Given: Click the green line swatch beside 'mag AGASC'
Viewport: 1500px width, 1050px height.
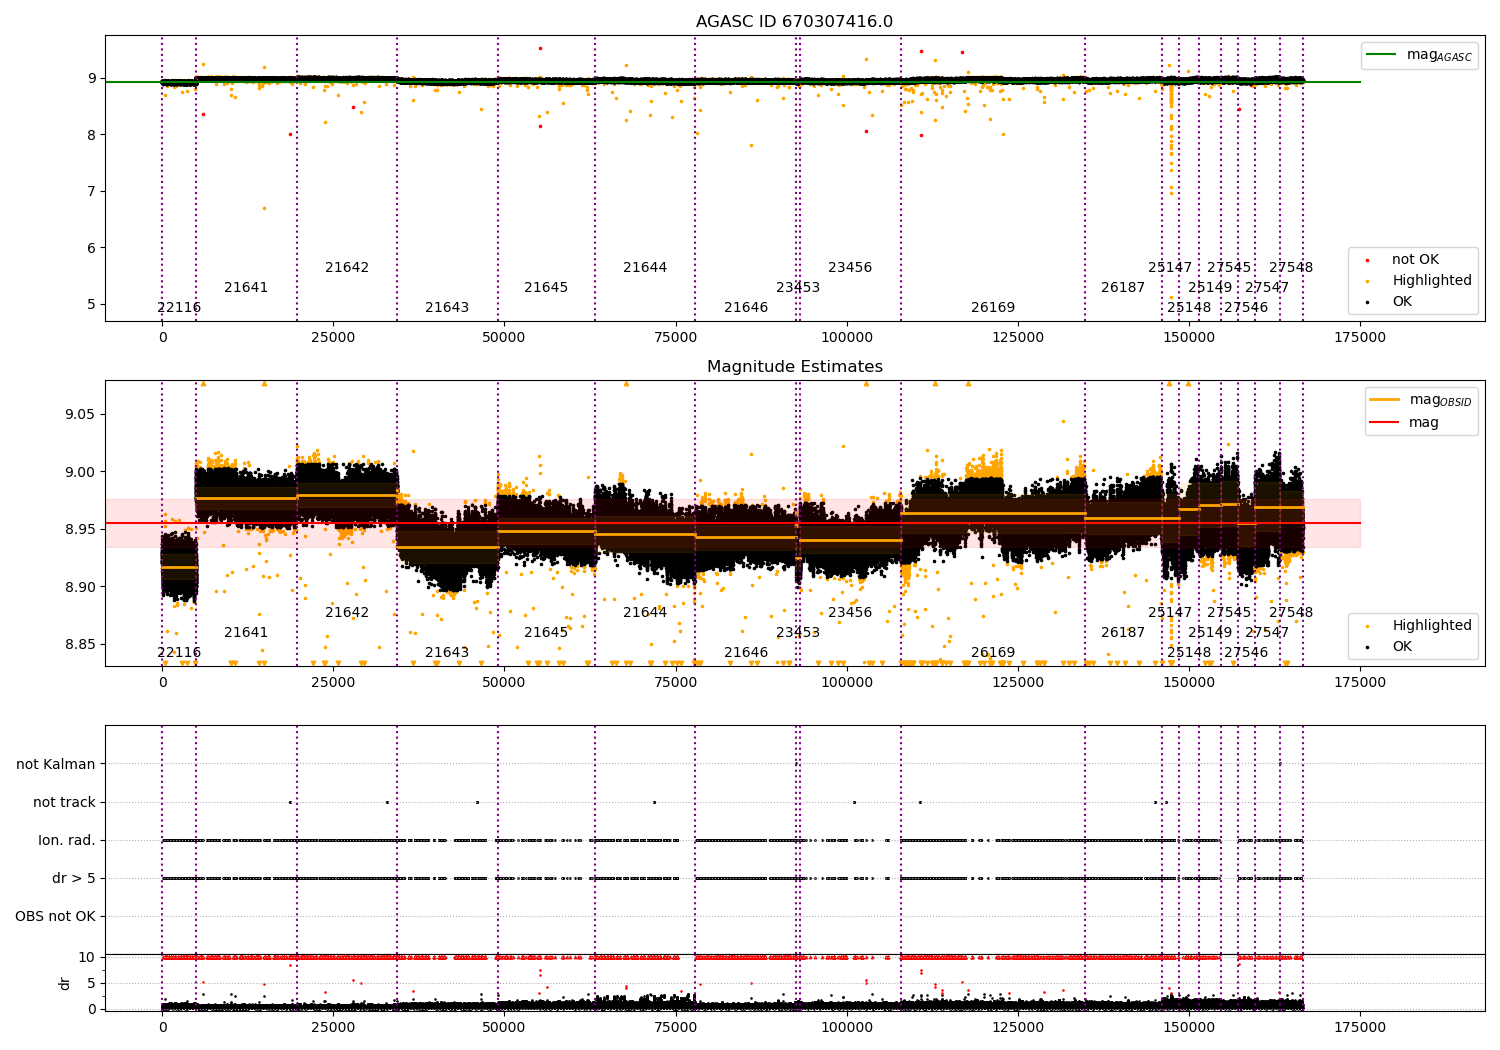Looking at the screenshot, I should 1383,55.
